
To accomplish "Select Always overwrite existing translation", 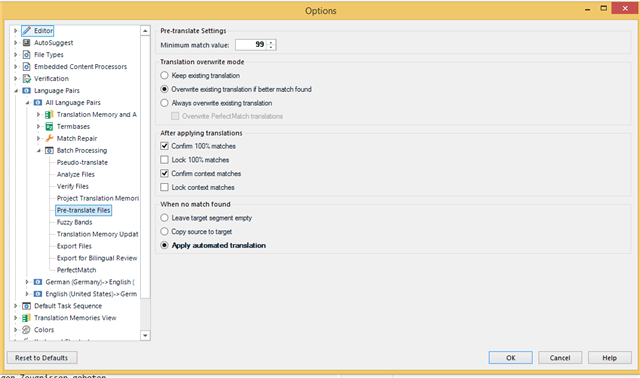I will (x=164, y=103).
